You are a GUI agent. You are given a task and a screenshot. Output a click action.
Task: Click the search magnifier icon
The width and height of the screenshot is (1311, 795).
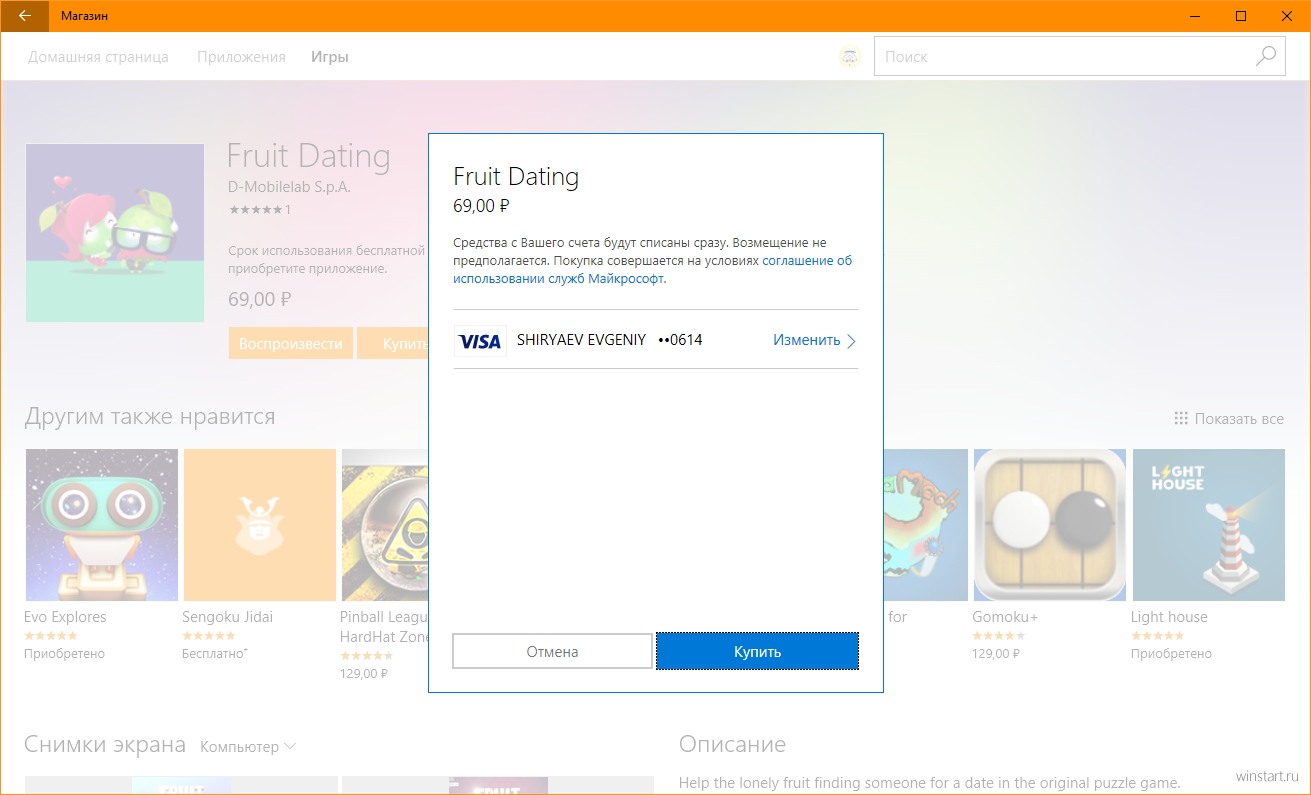pos(1266,57)
